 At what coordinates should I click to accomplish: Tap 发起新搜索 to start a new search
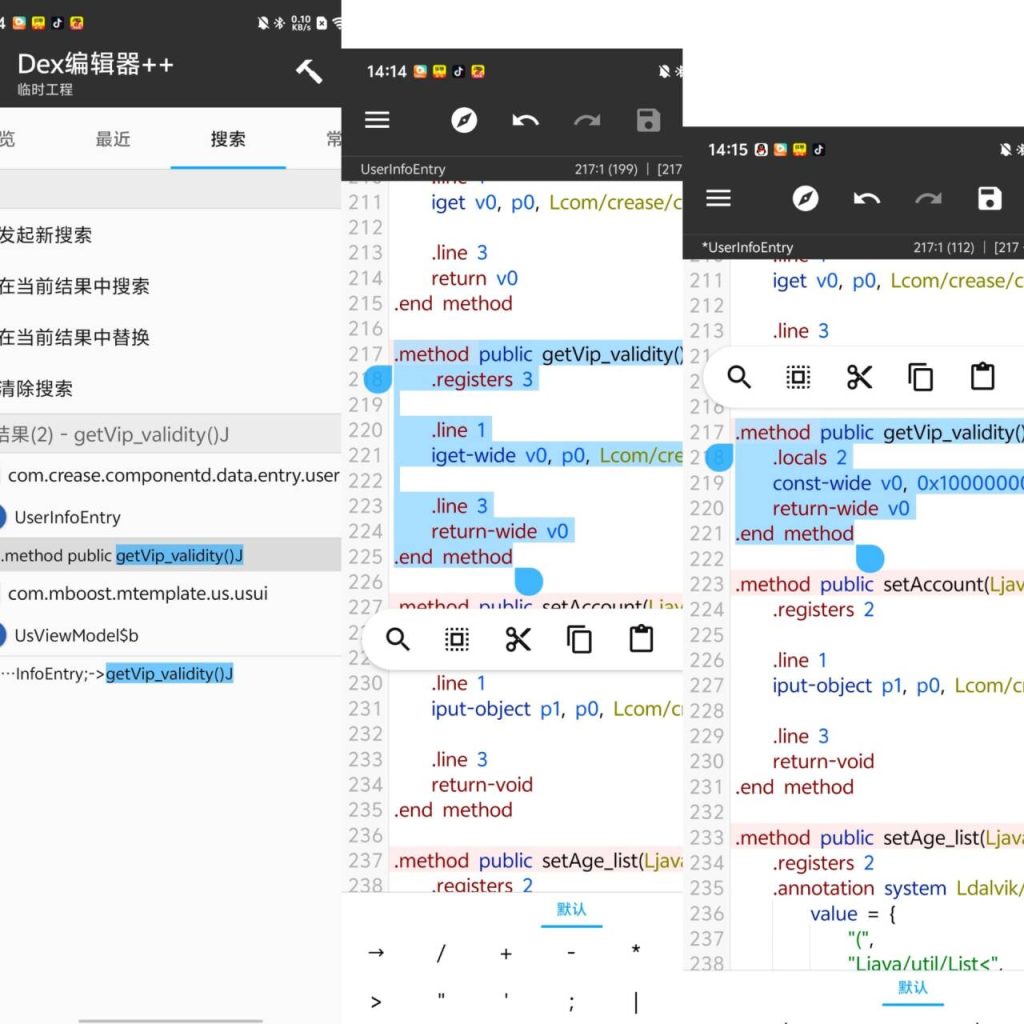47,236
